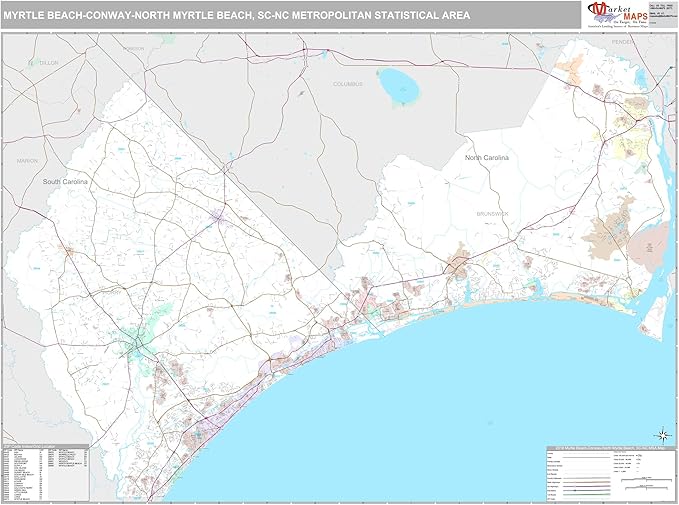Click the purple road junction cluster in map center

tap(218, 215)
